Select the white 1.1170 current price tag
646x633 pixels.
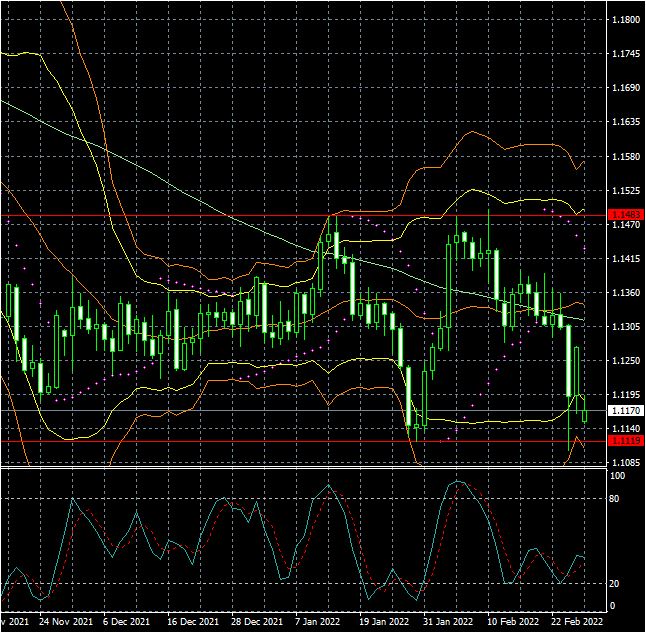(x=626, y=410)
